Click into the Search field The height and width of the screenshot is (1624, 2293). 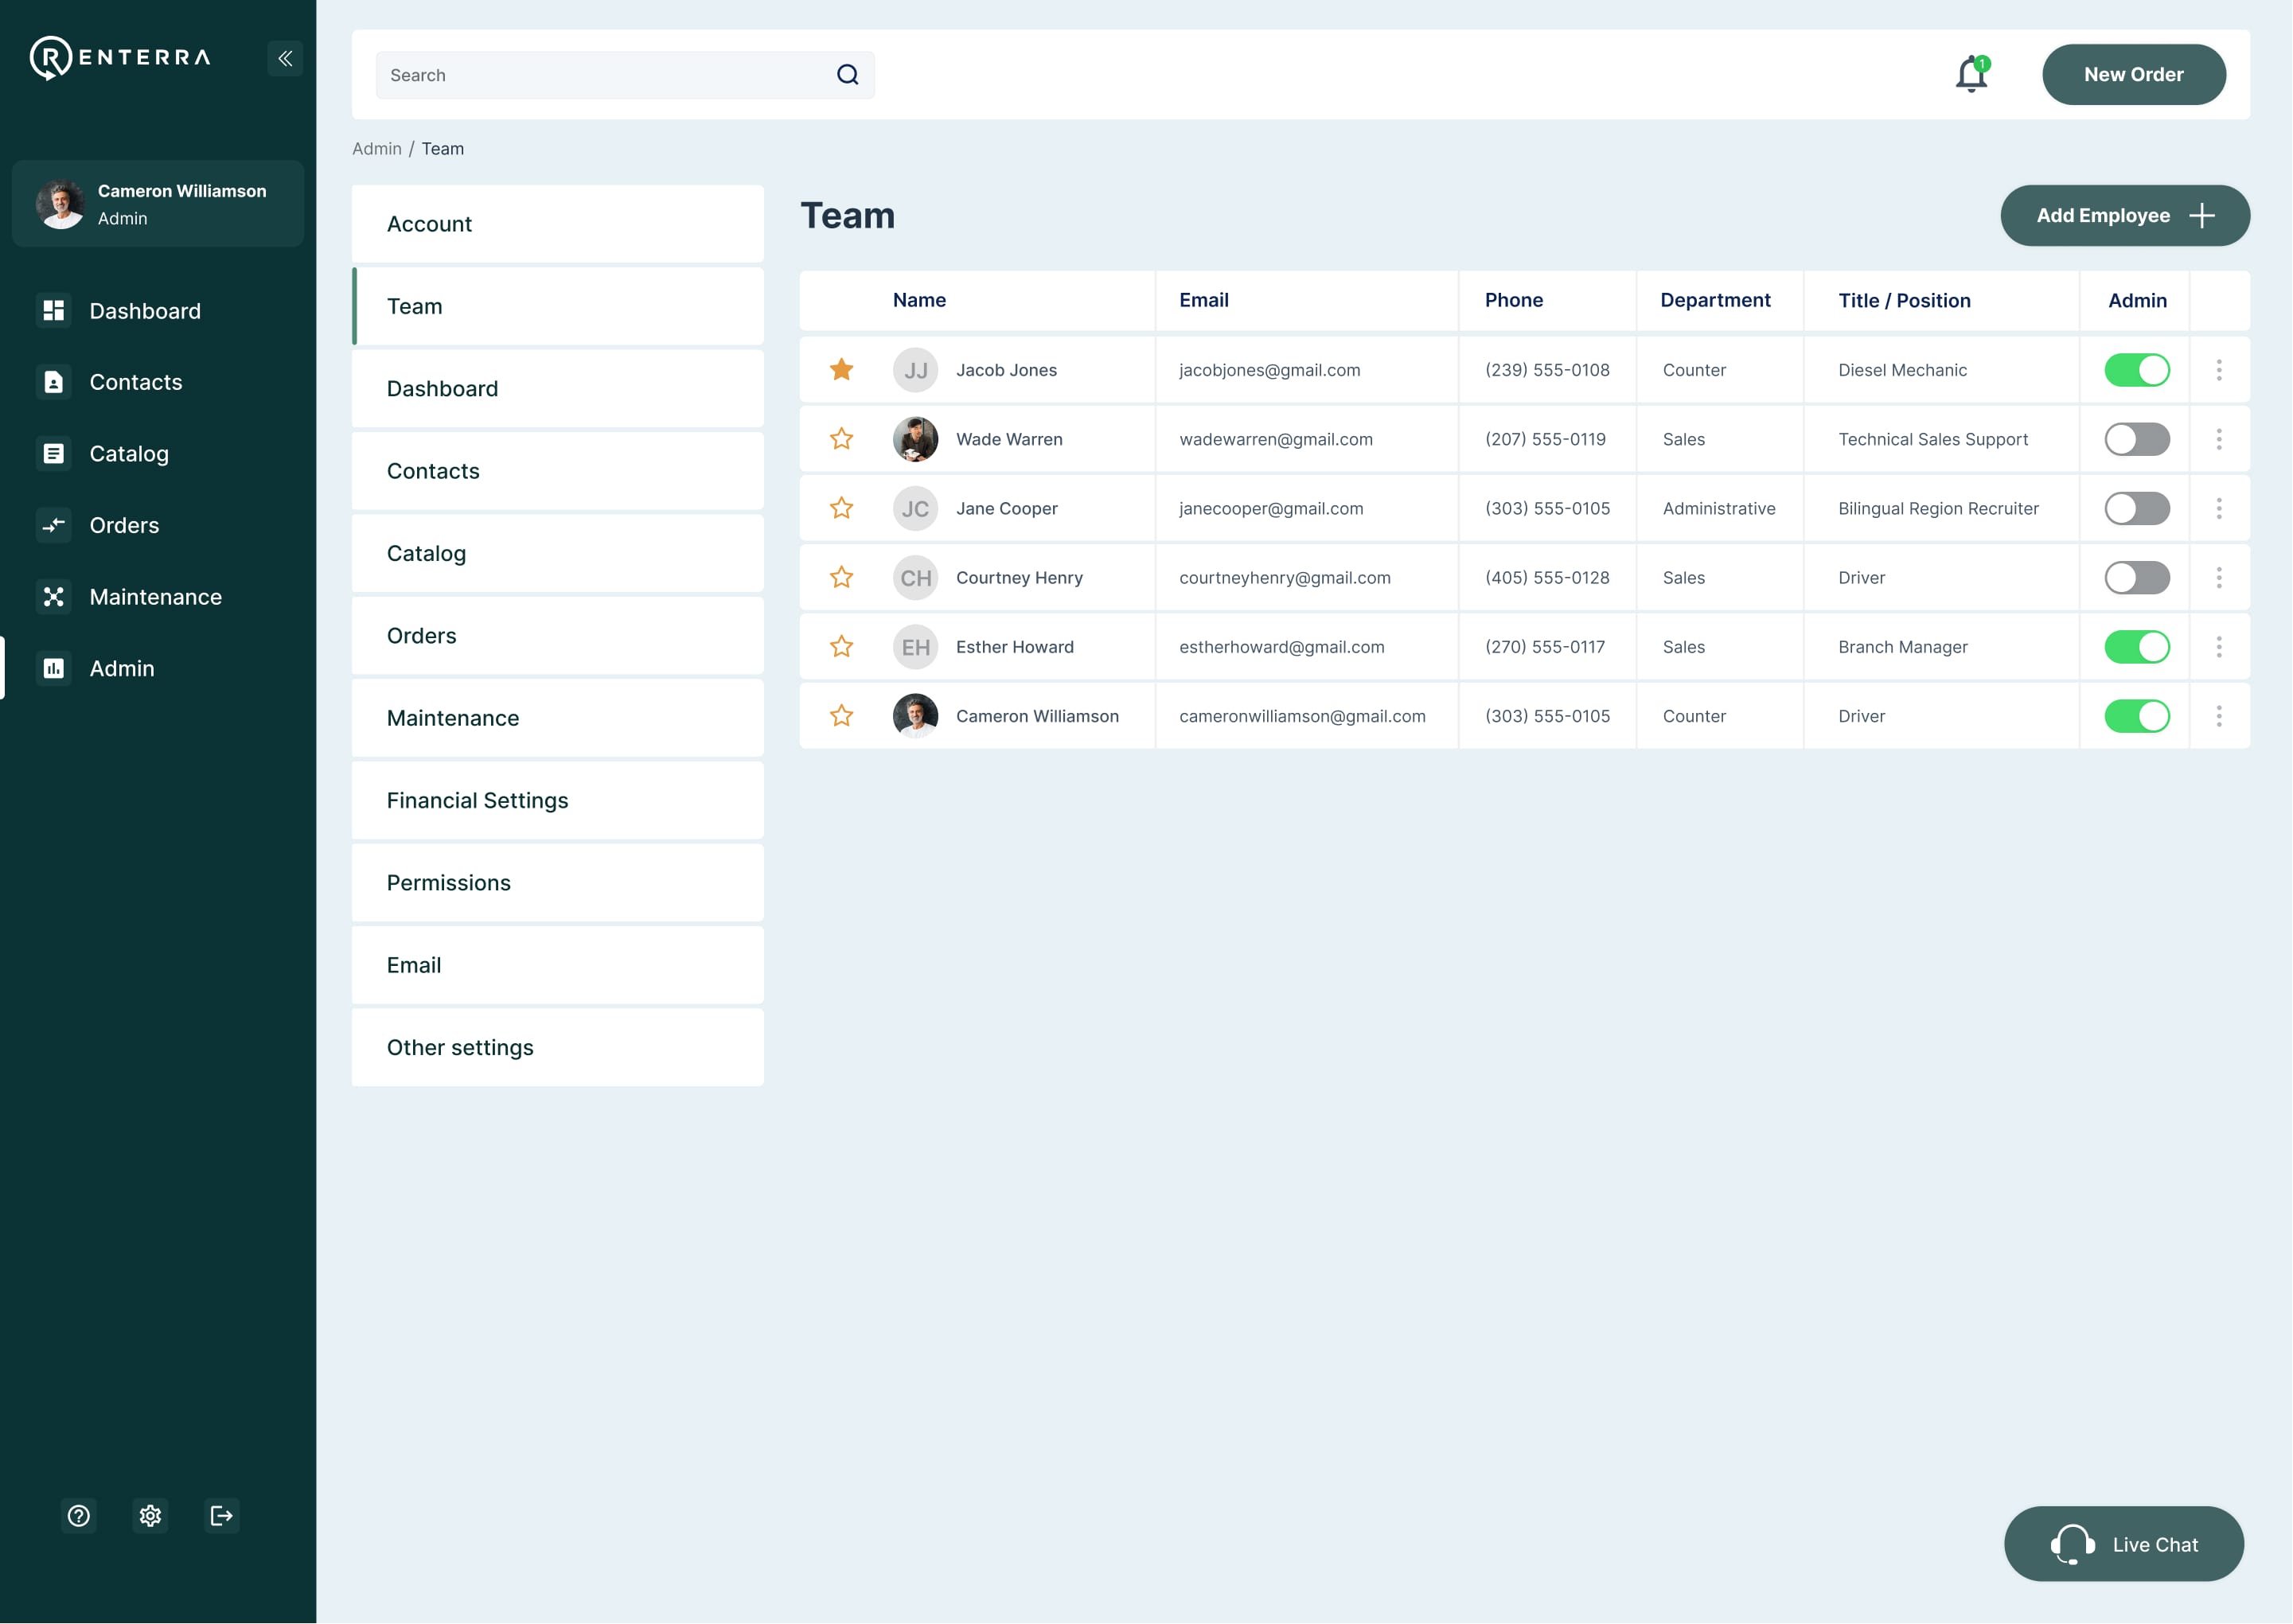pos(625,75)
